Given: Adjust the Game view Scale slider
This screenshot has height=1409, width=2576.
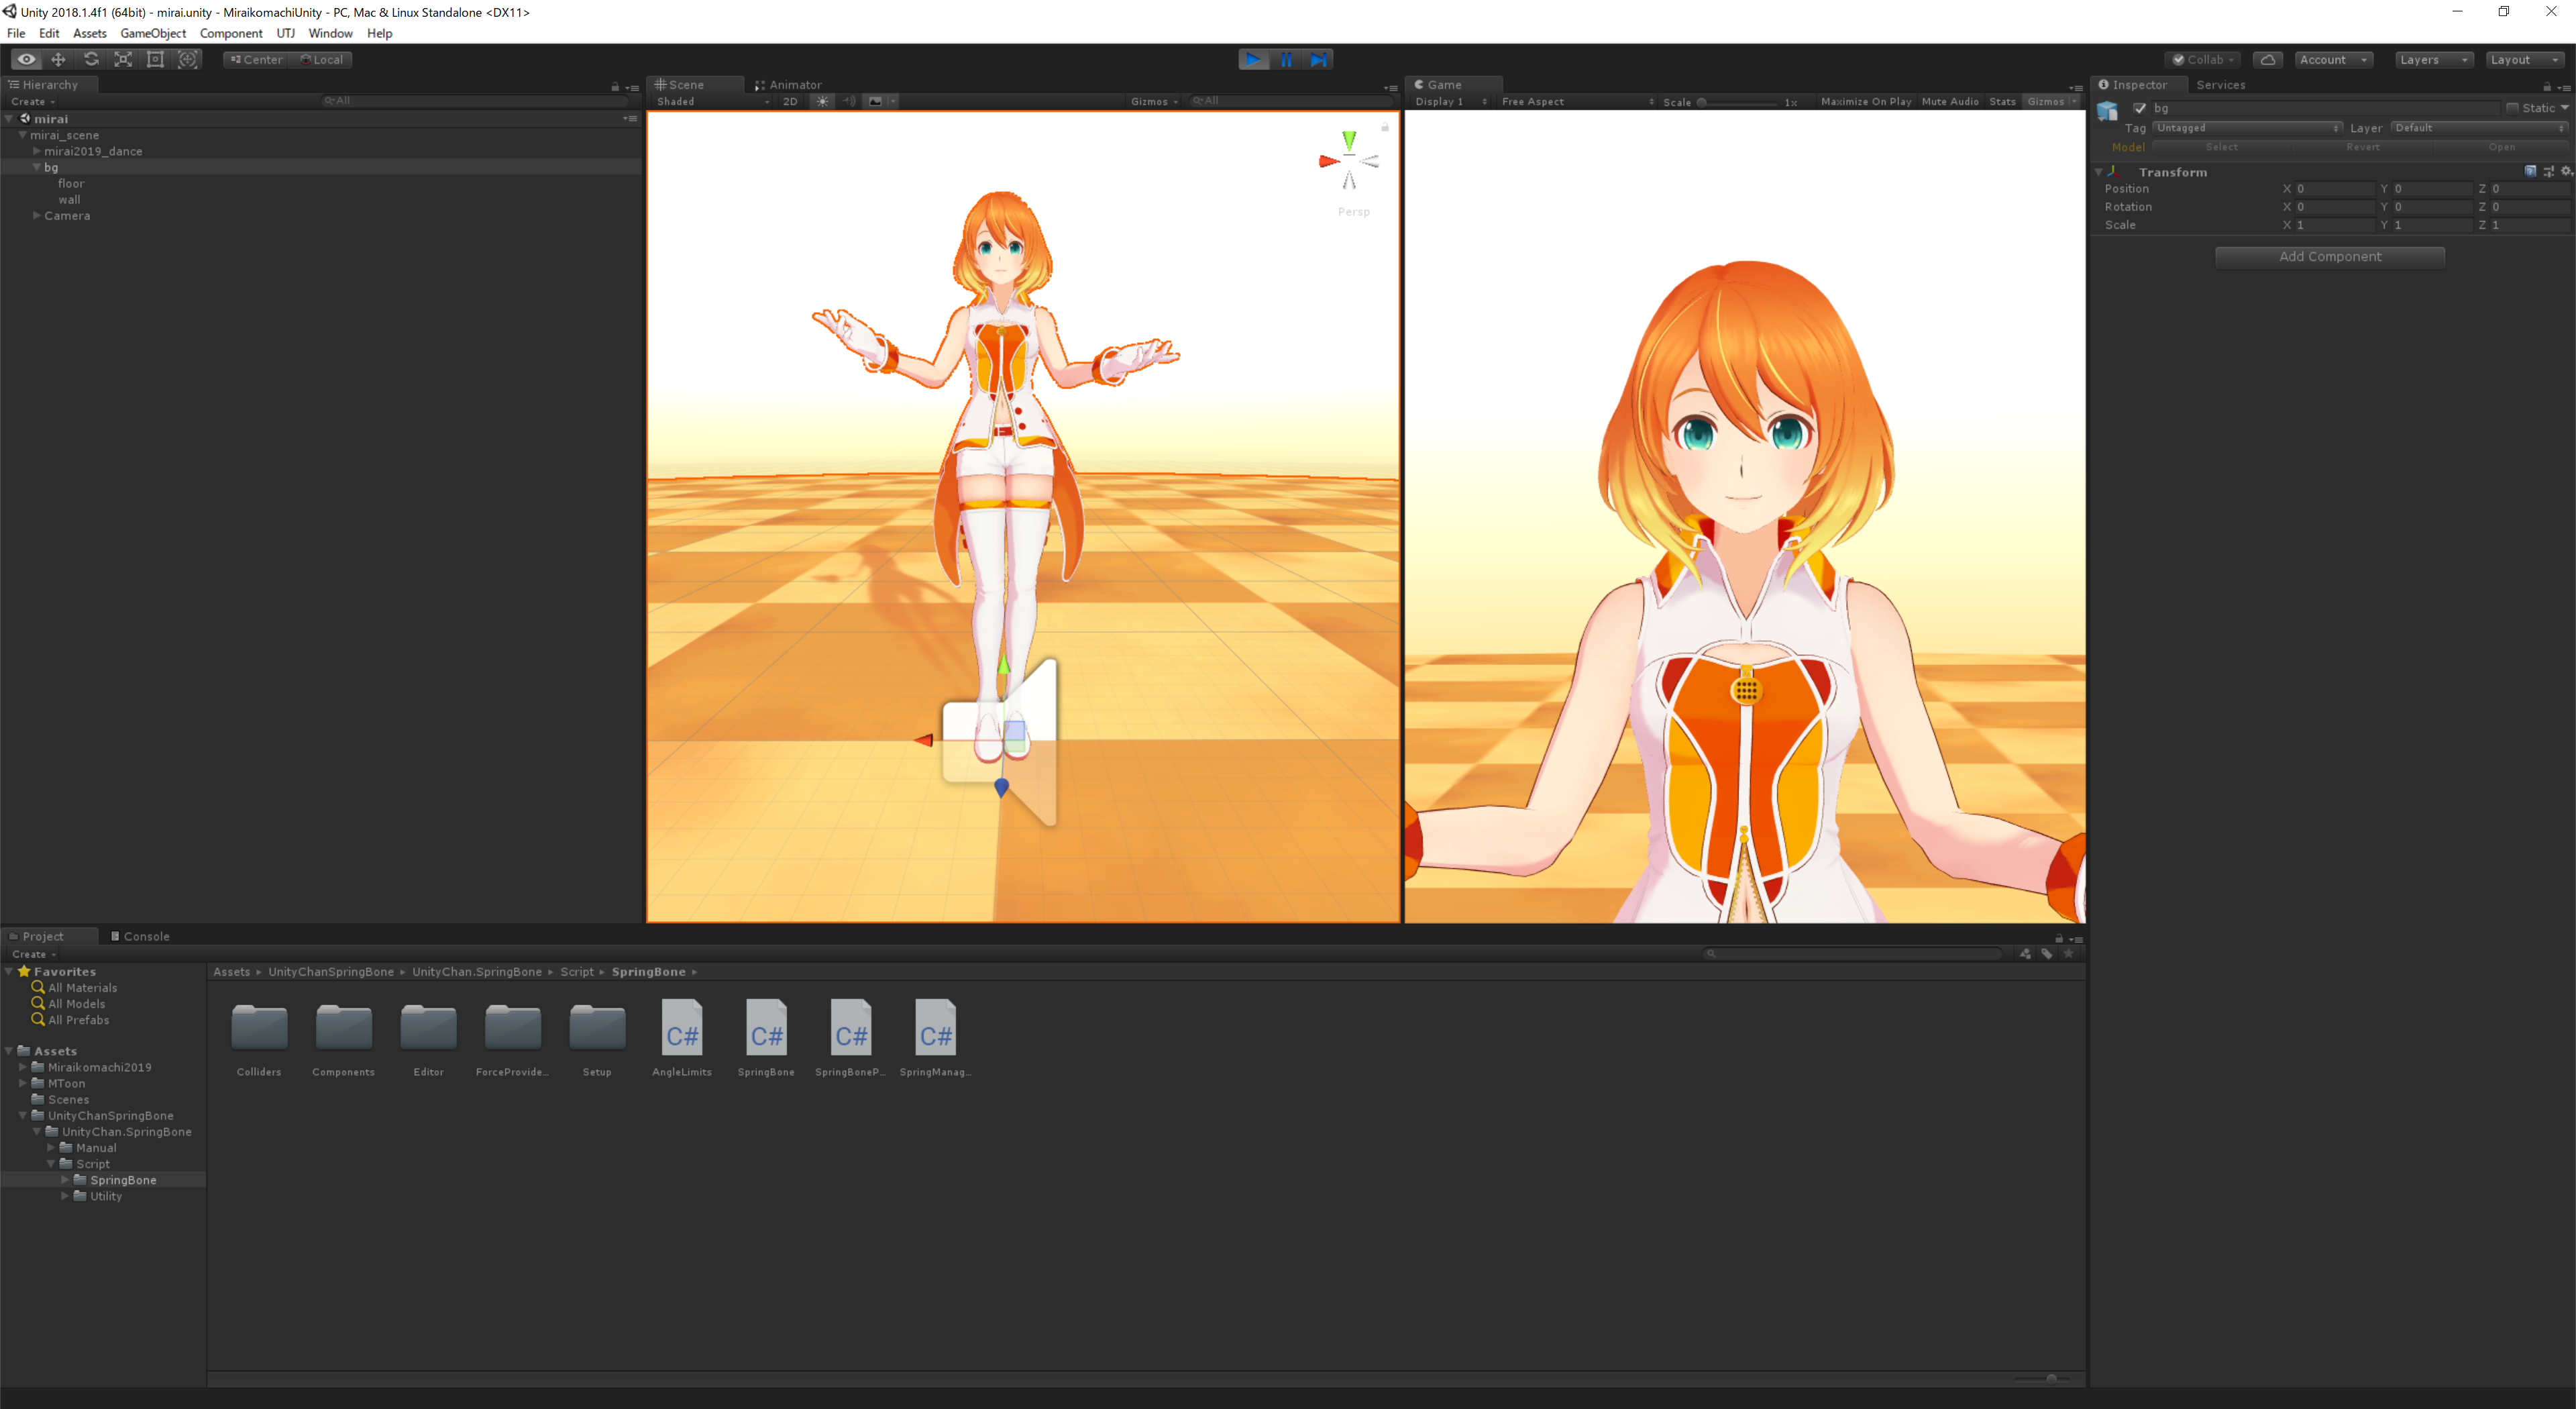Looking at the screenshot, I should [x=1738, y=102].
